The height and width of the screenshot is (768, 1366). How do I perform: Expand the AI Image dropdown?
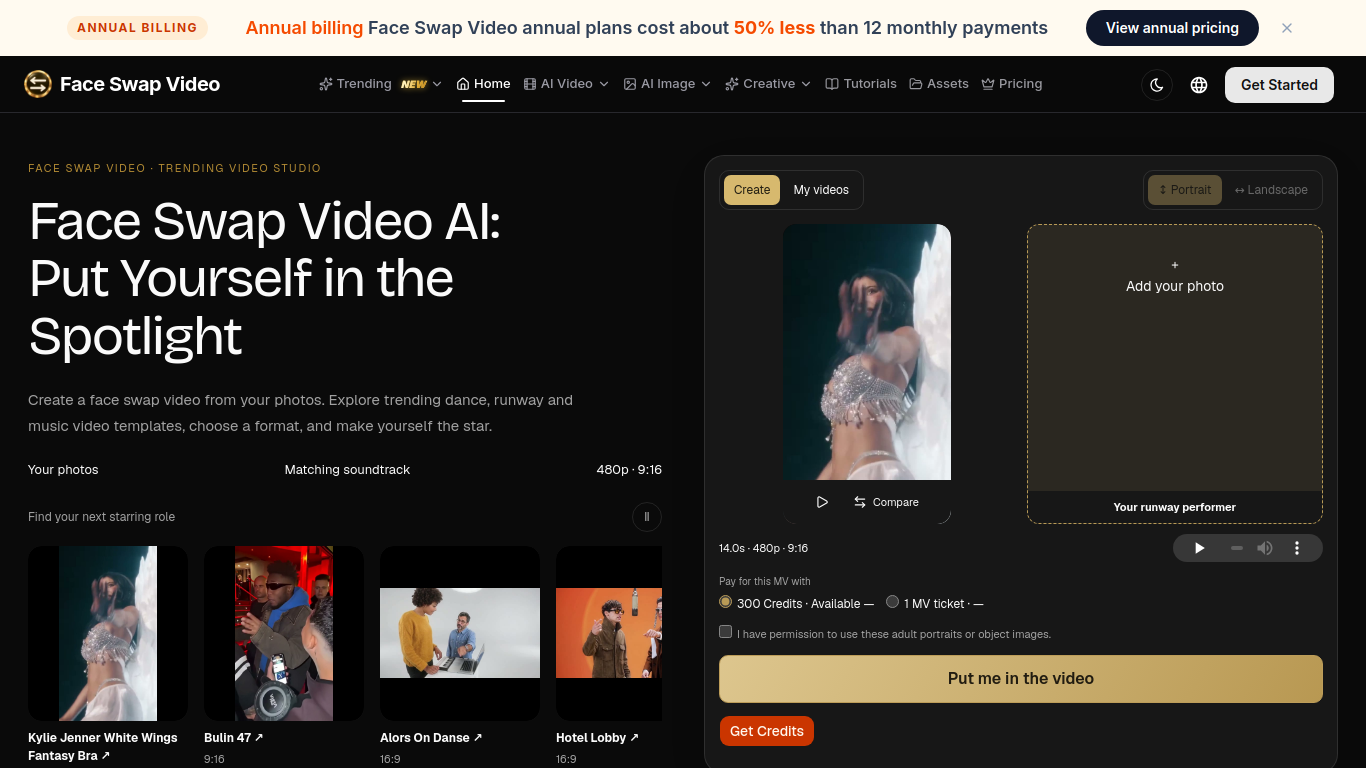pos(667,84)
